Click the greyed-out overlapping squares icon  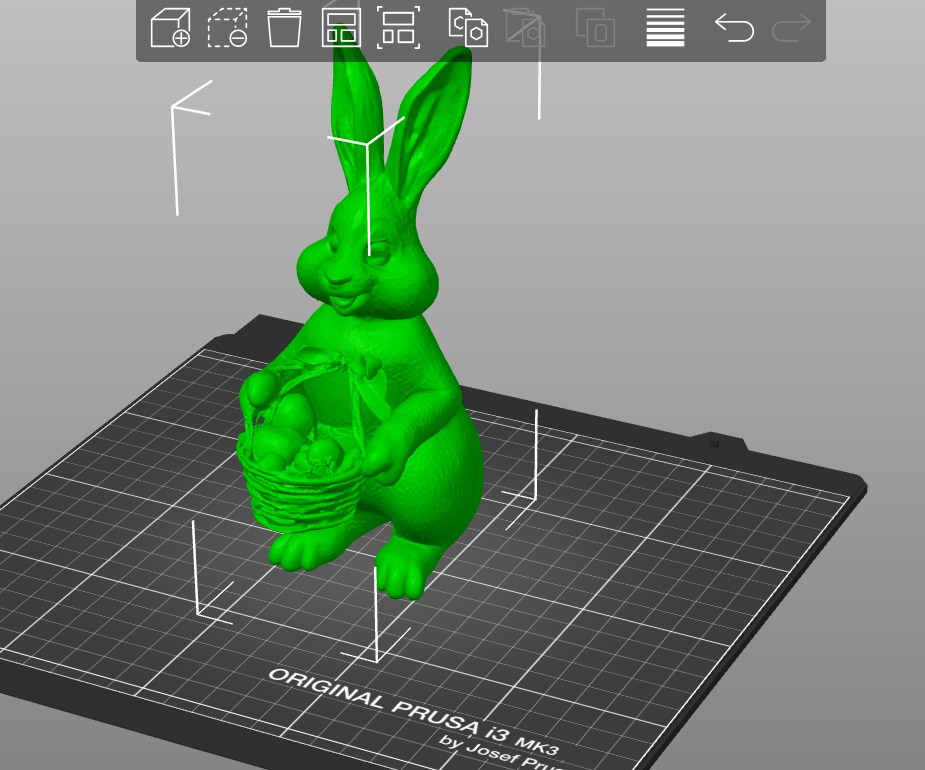(595, 27)
